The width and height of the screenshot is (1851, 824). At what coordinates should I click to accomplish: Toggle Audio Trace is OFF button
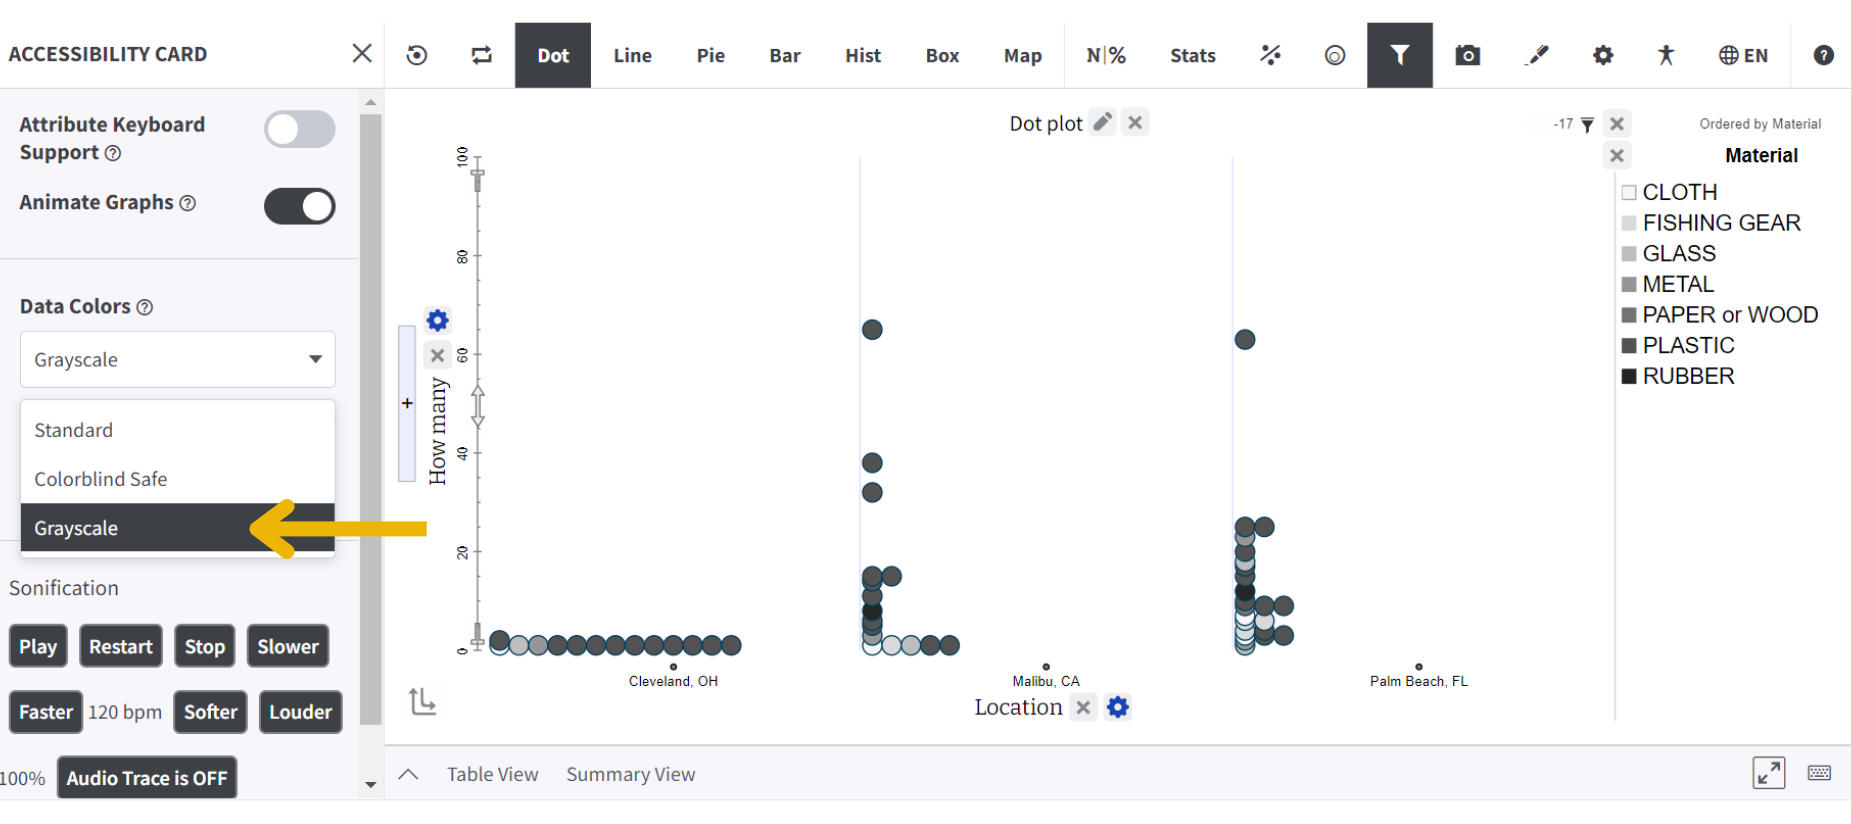click(147, 778)
